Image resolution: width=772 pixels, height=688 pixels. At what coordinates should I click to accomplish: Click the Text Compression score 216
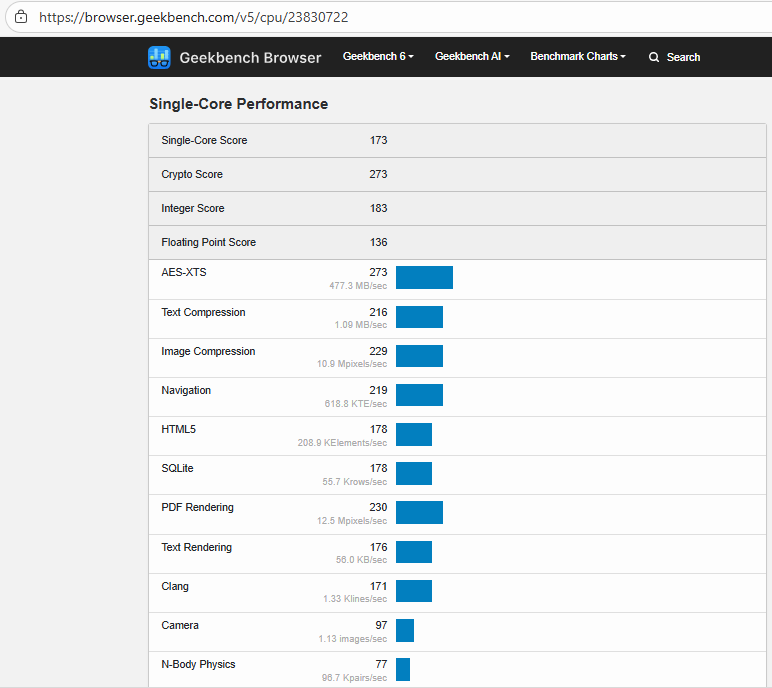(x=379, y=312)
